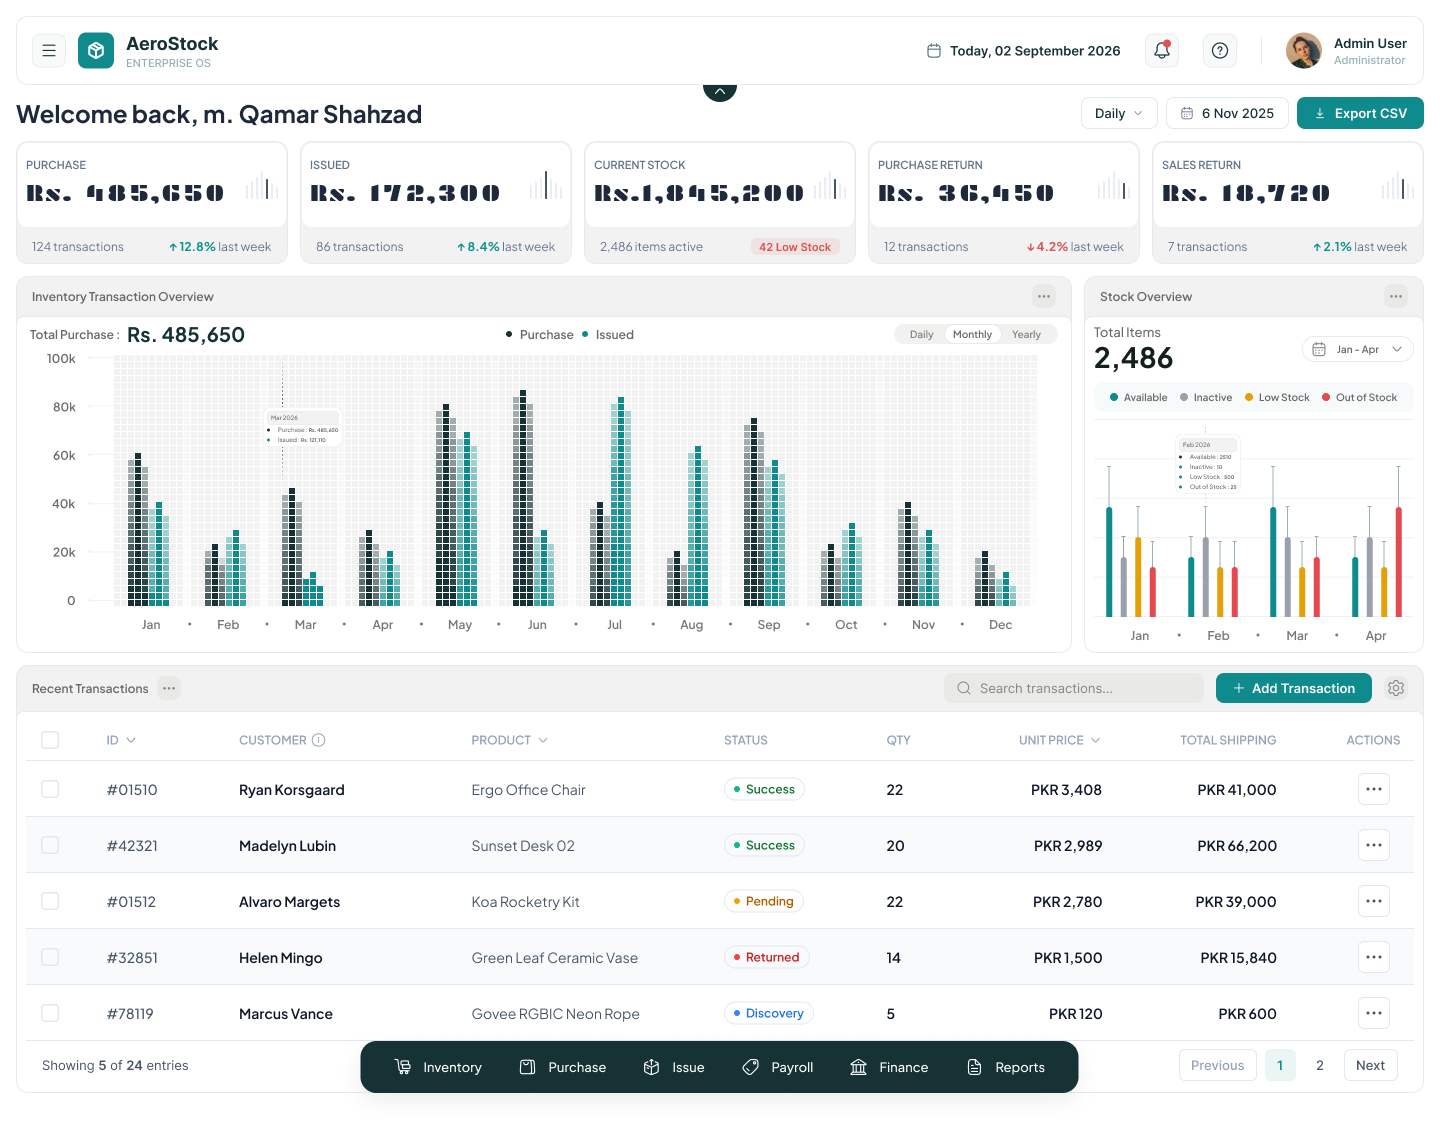
Task: Go to page 2 of entries
Action: pos(1320,1065)
